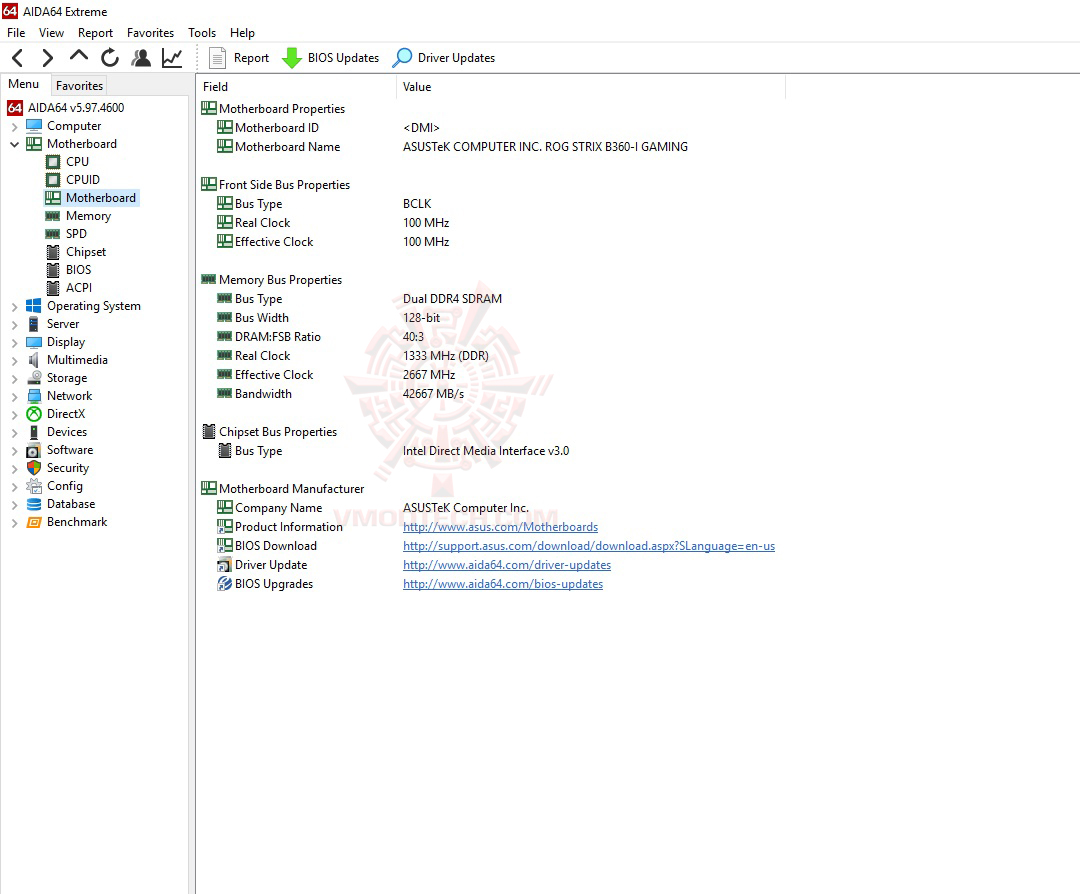The width and height of the screenshot is (1080, 894).
Task: Refresh the current page
Action: click(110, 58)
